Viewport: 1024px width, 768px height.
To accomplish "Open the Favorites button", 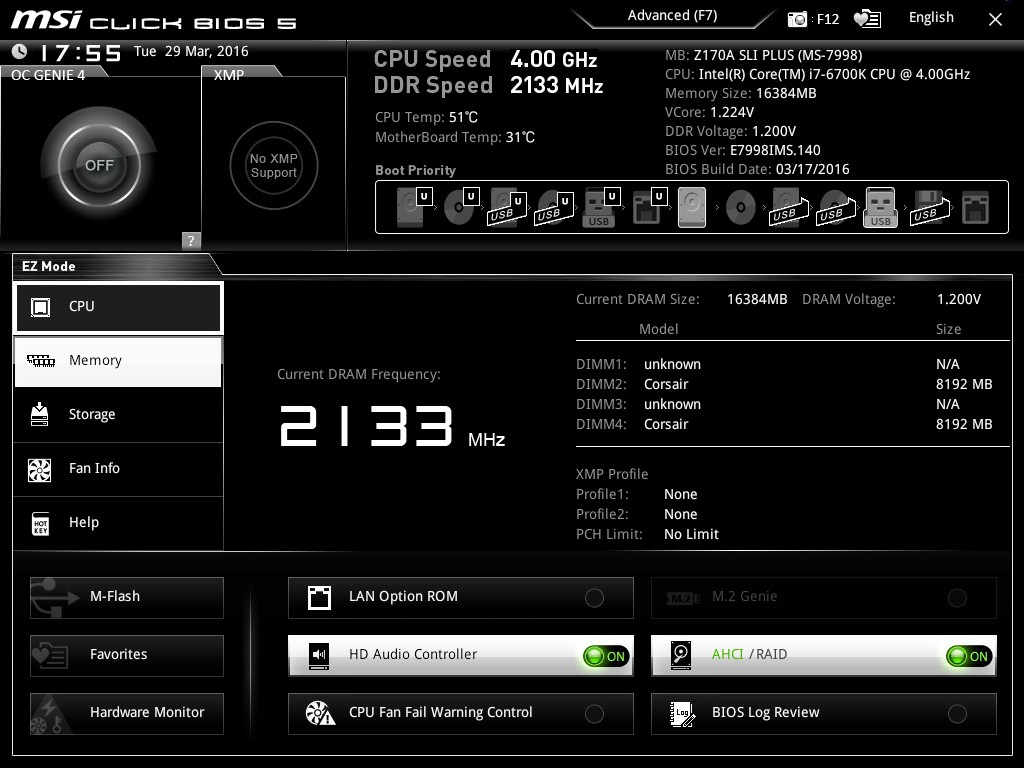I will (x=127, y=656).
